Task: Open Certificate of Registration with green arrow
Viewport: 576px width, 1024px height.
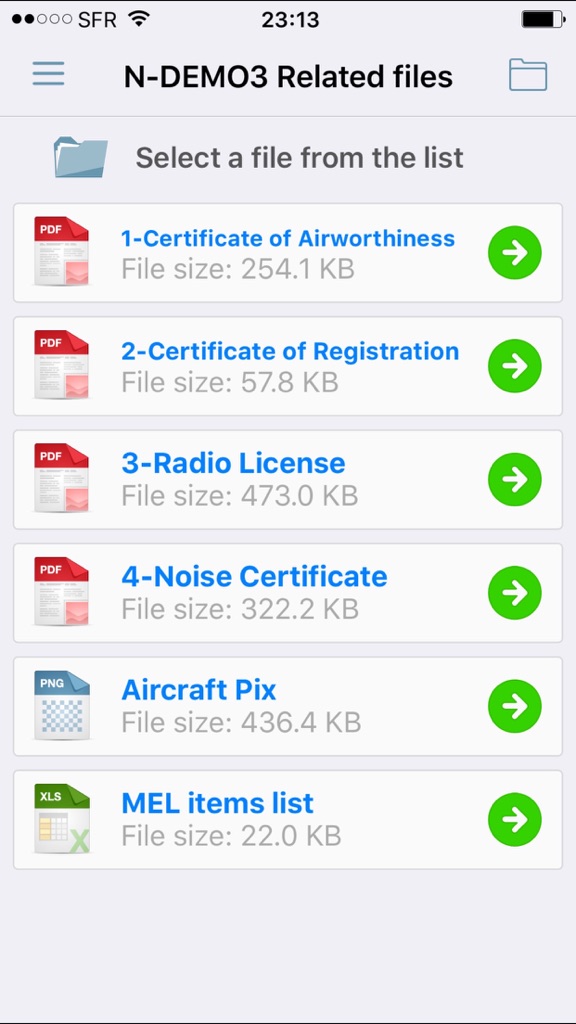Action: [x=515, y=366]
